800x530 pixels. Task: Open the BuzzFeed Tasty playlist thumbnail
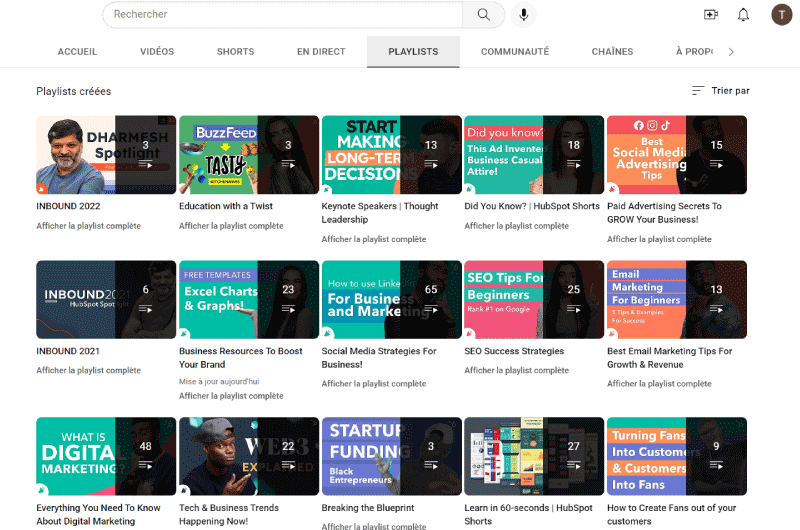249,155
